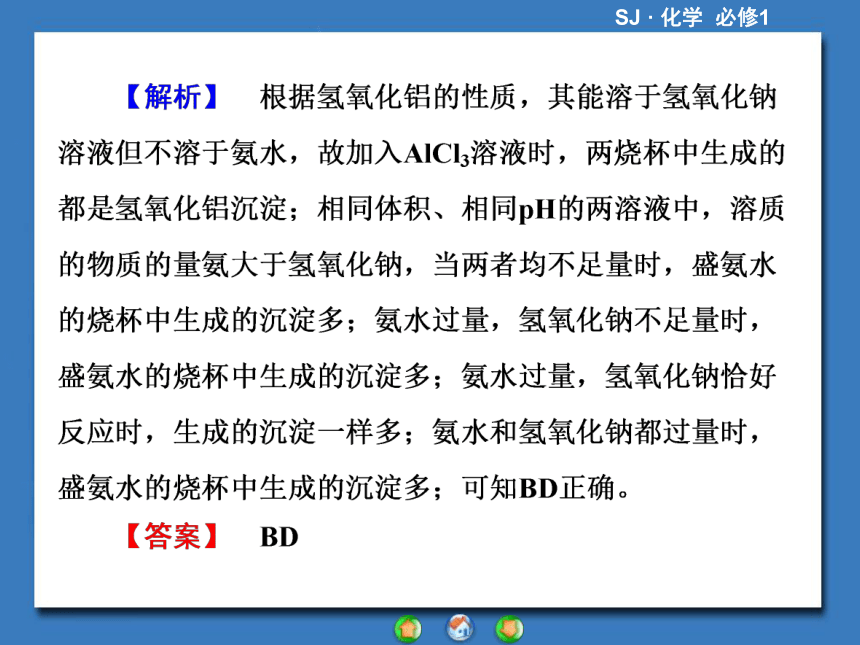Image resolution: width=860 pixels, height=645 pixels.
Task: Click the answer text BD after 【答案】
Action: (279, 537)
